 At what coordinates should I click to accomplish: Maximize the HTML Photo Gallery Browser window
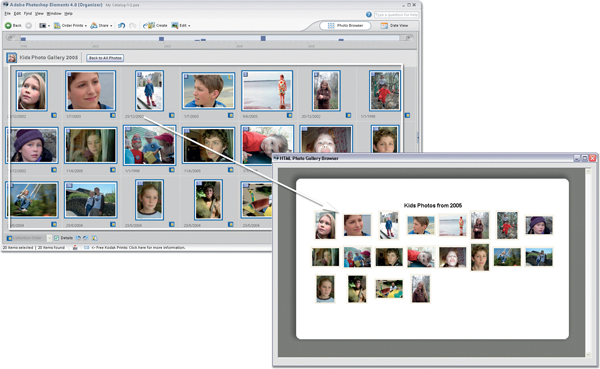coord(585,158)
